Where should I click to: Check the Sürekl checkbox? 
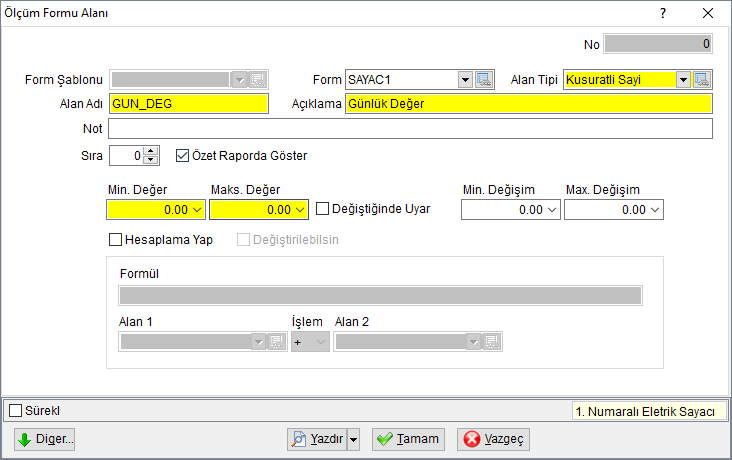(15, 410)
